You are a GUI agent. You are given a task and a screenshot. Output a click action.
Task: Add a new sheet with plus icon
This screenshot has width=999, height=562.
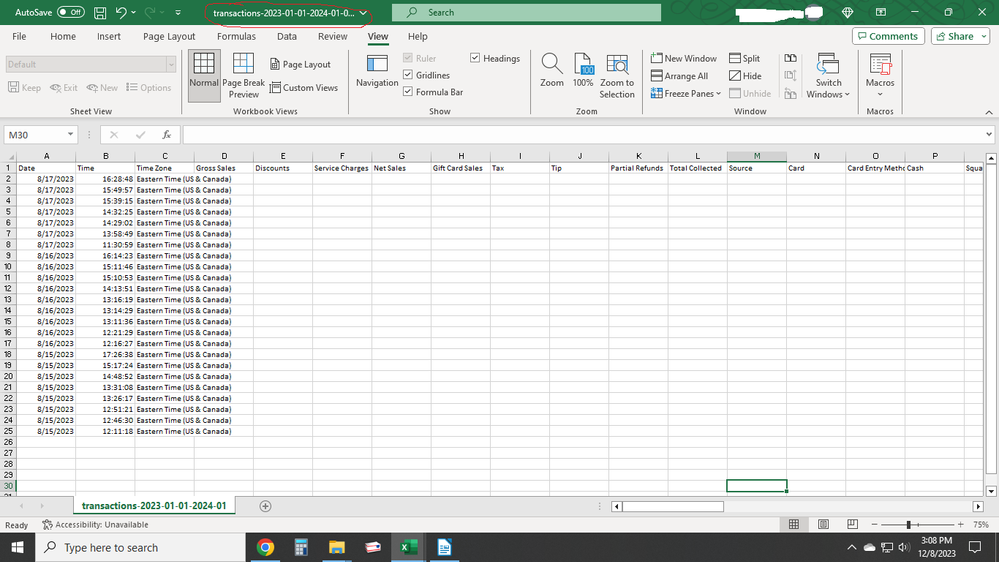266,506
